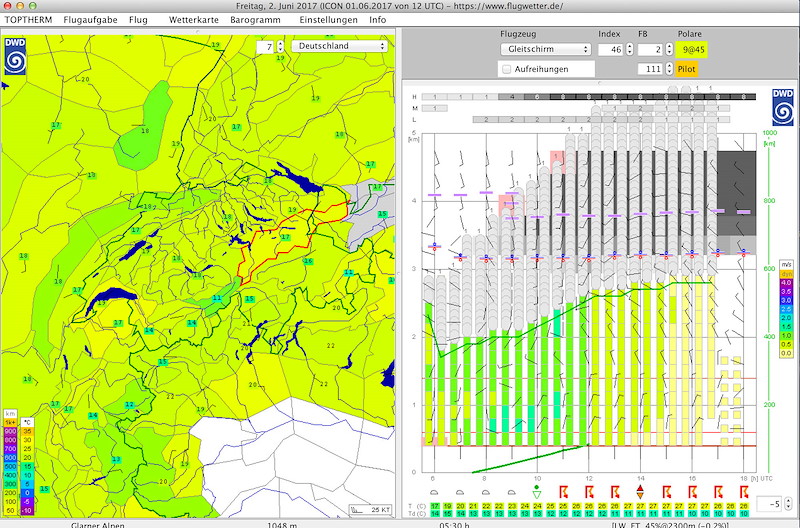Click the red-orange triangle symbol at 14 UTC
Viewport: 800px width, 528px height.
coord(640,491)
